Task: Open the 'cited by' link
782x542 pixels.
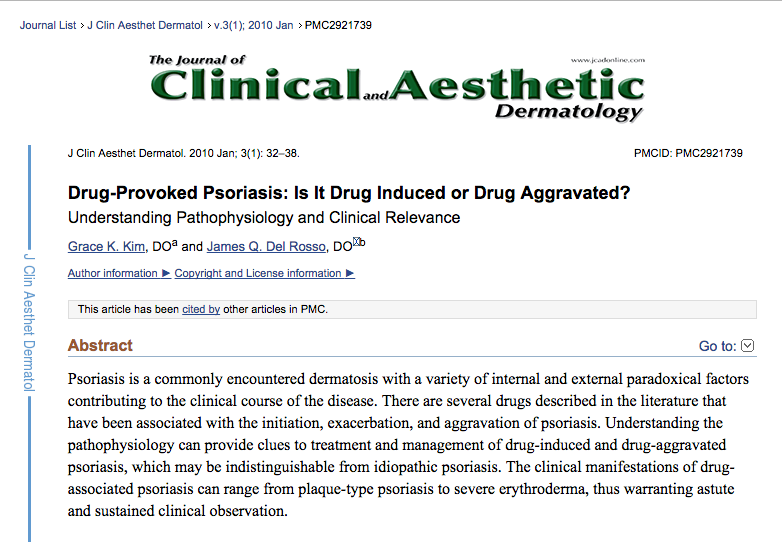Action: pyautogui.click(x=201, y=309)
